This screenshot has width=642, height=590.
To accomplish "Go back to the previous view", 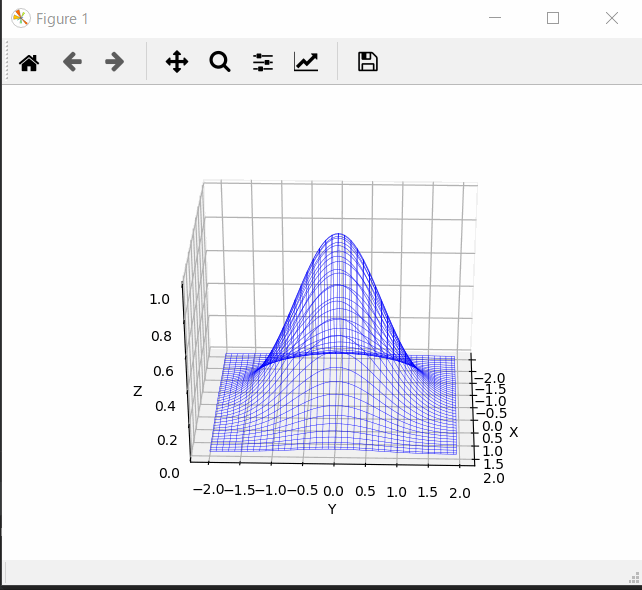I will [x=72, y=62].
